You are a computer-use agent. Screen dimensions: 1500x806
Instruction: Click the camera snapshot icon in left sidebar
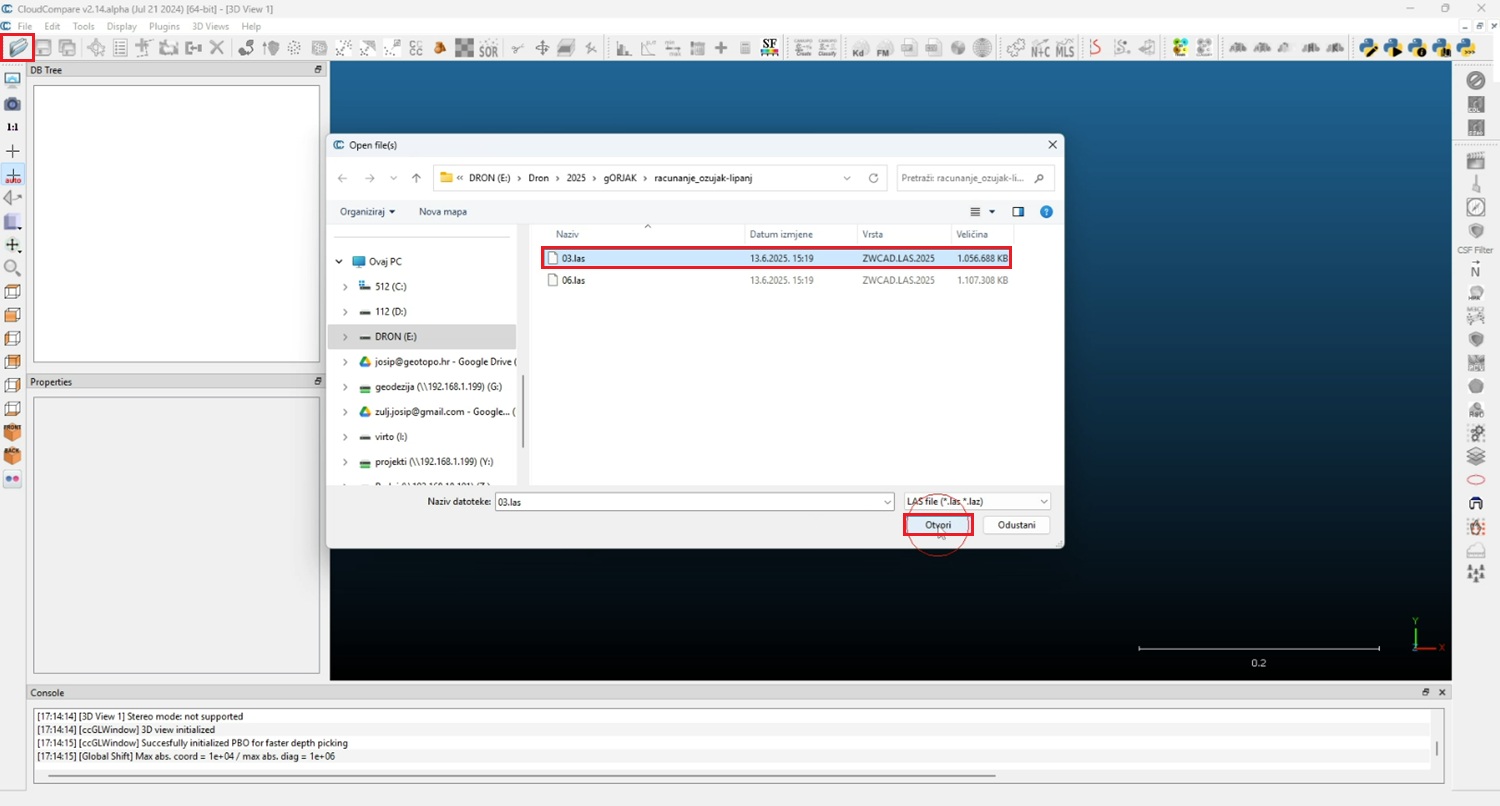tap(12, 104)
